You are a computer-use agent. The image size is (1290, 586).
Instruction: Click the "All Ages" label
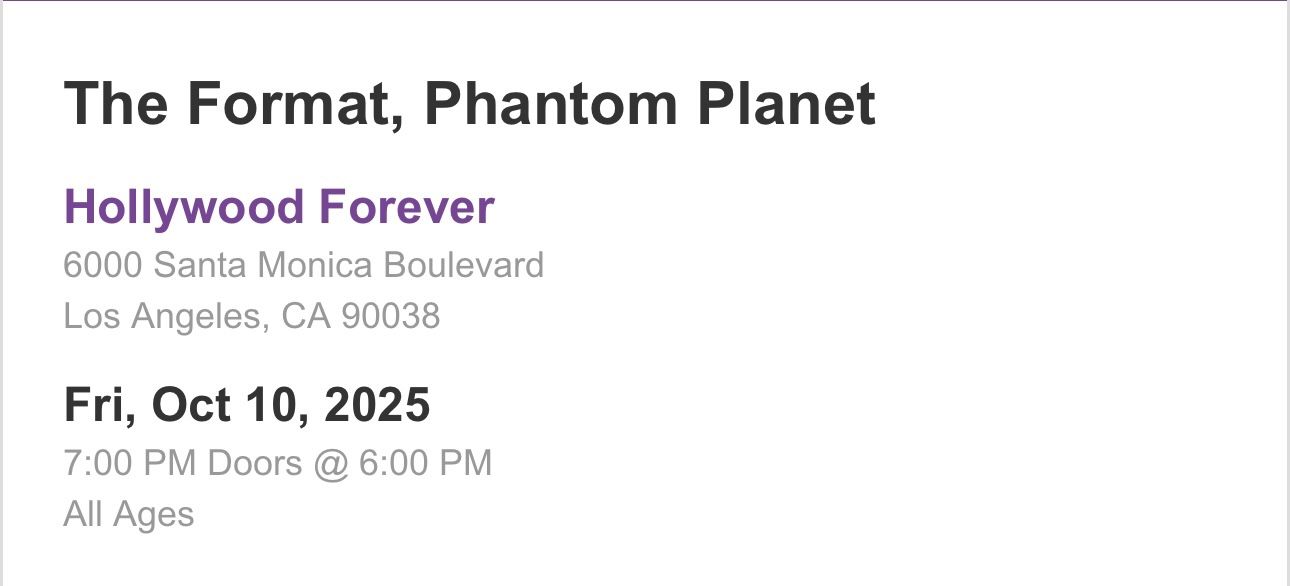pyautogui.click(x=128, y=514)
